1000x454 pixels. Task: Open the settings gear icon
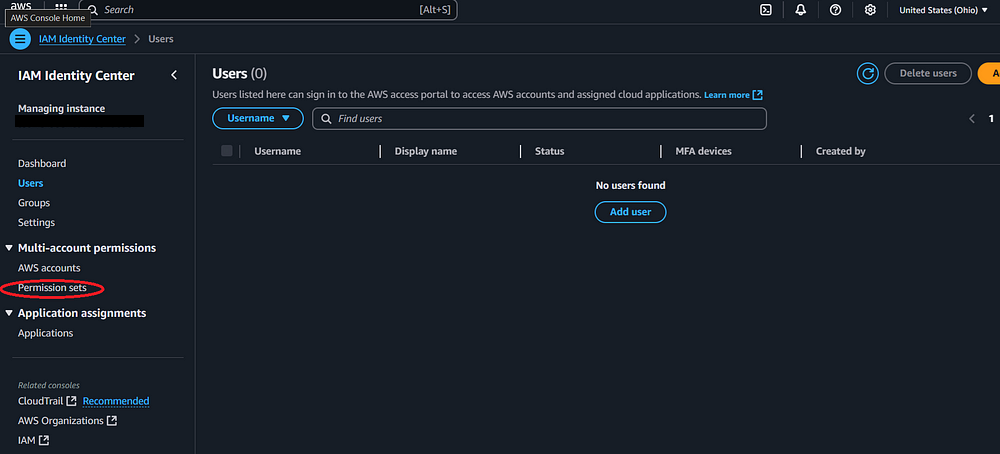870,10
